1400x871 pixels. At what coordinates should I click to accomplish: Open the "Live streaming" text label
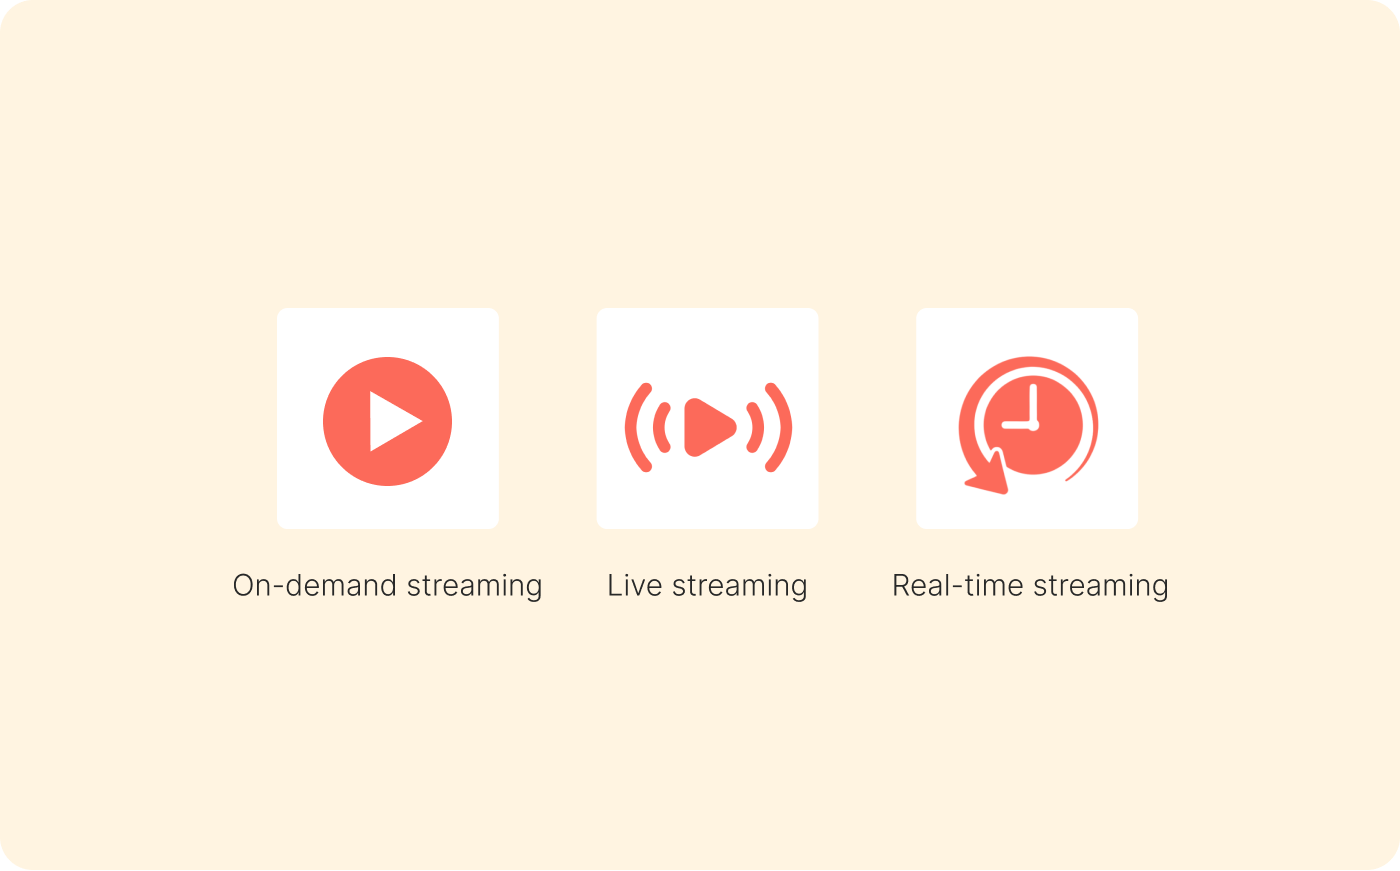pos(707,586)
